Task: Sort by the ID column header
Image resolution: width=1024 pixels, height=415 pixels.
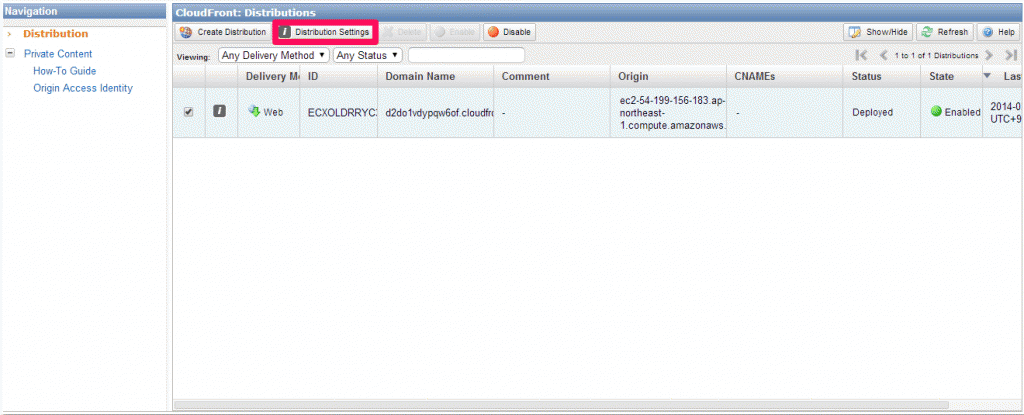Action: tap(339, 76)
